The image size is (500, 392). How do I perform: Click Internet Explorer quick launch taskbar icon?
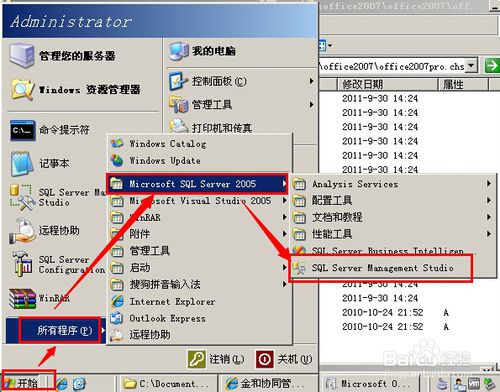(62, 384)
